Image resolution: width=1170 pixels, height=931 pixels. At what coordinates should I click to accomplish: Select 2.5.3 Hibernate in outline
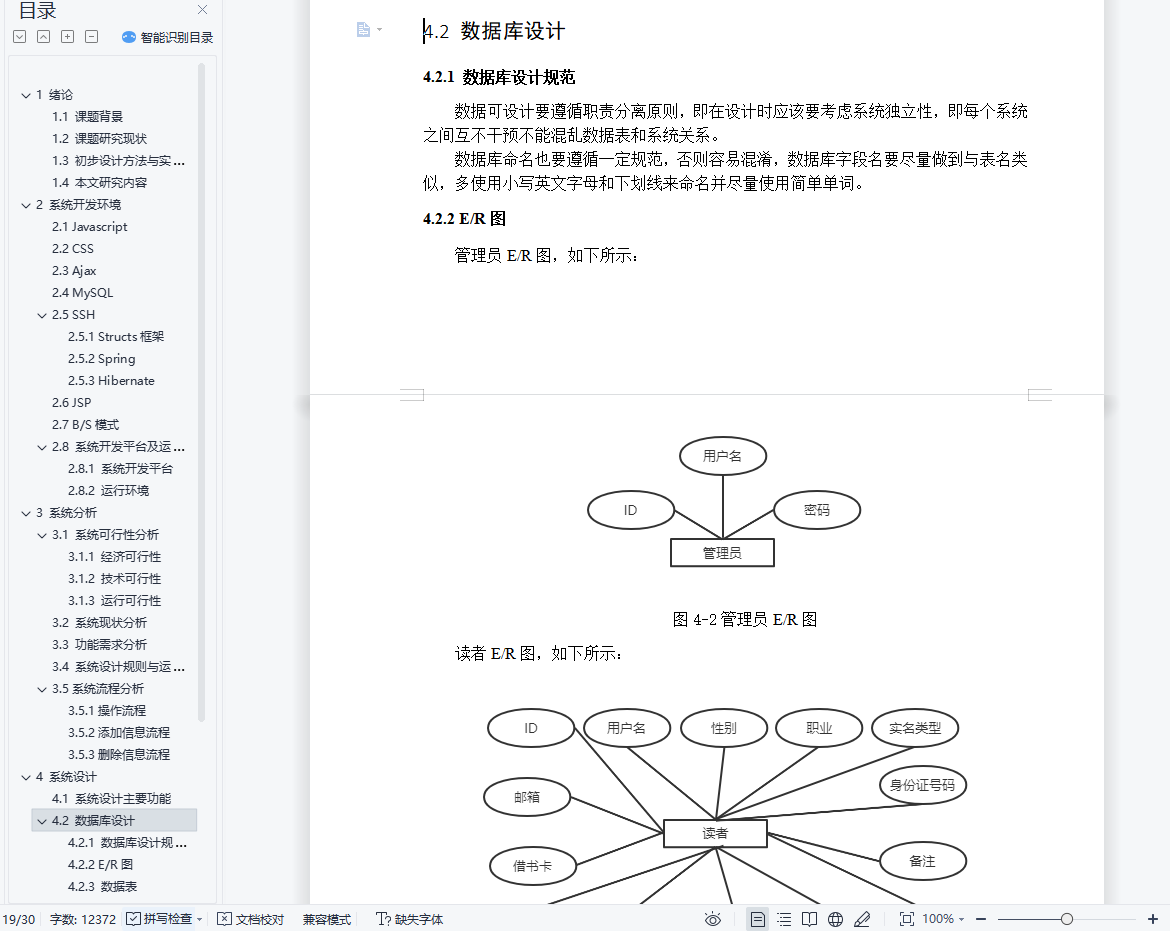tap(111, 380)
